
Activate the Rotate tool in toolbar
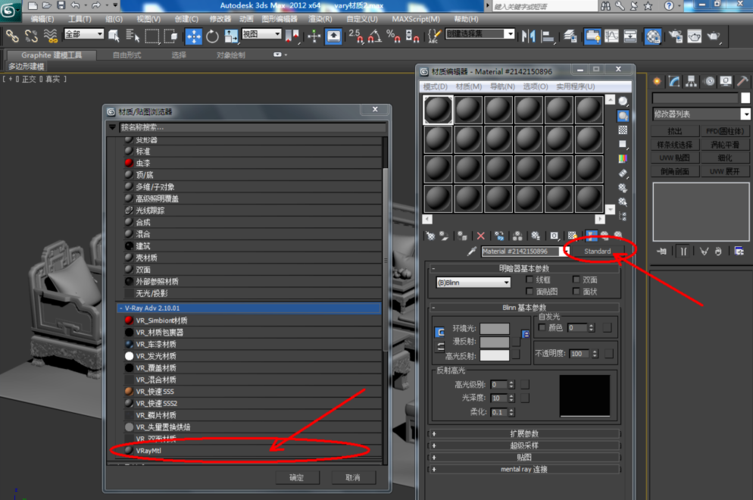212,37
